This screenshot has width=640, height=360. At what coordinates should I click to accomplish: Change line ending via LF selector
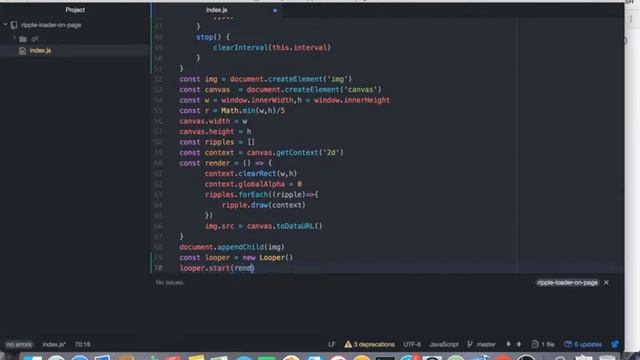[x=332, y=344]
